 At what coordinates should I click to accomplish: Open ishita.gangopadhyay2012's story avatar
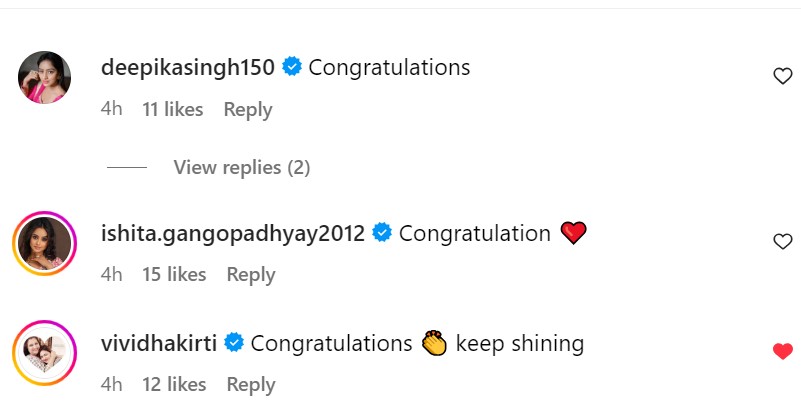(x=45, y=243)
